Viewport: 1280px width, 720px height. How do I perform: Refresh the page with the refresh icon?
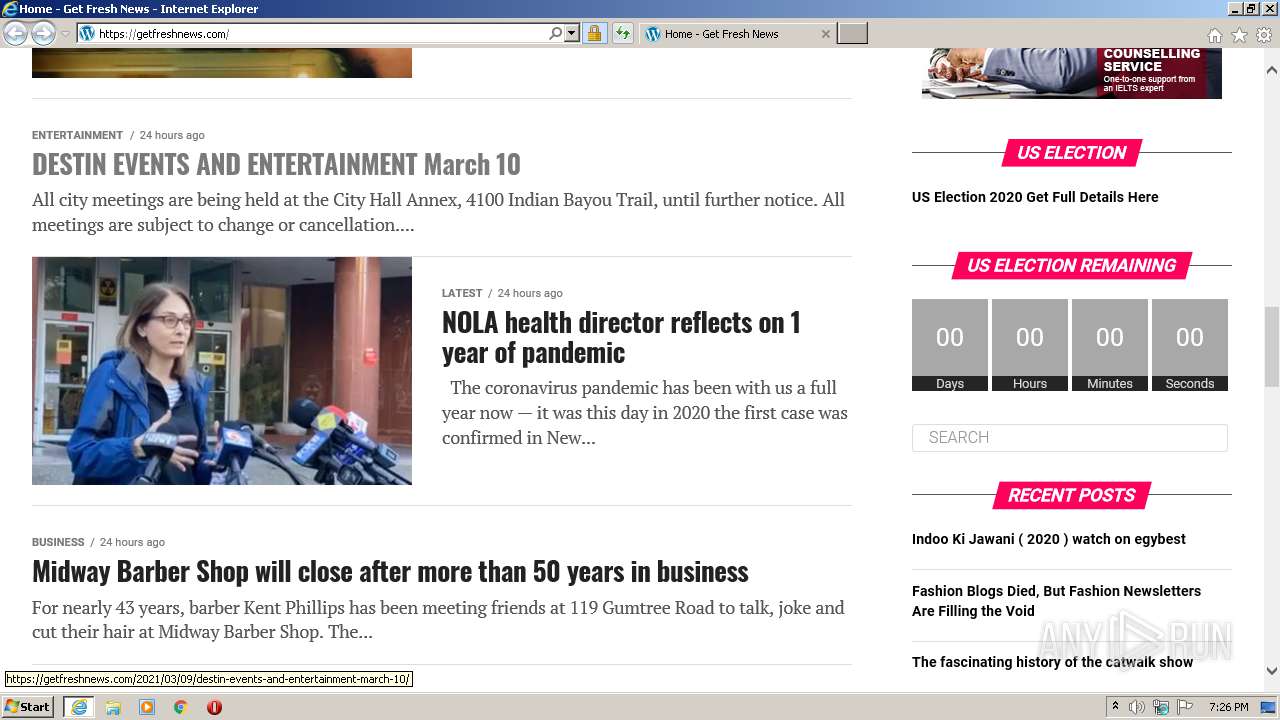(623, 33)
